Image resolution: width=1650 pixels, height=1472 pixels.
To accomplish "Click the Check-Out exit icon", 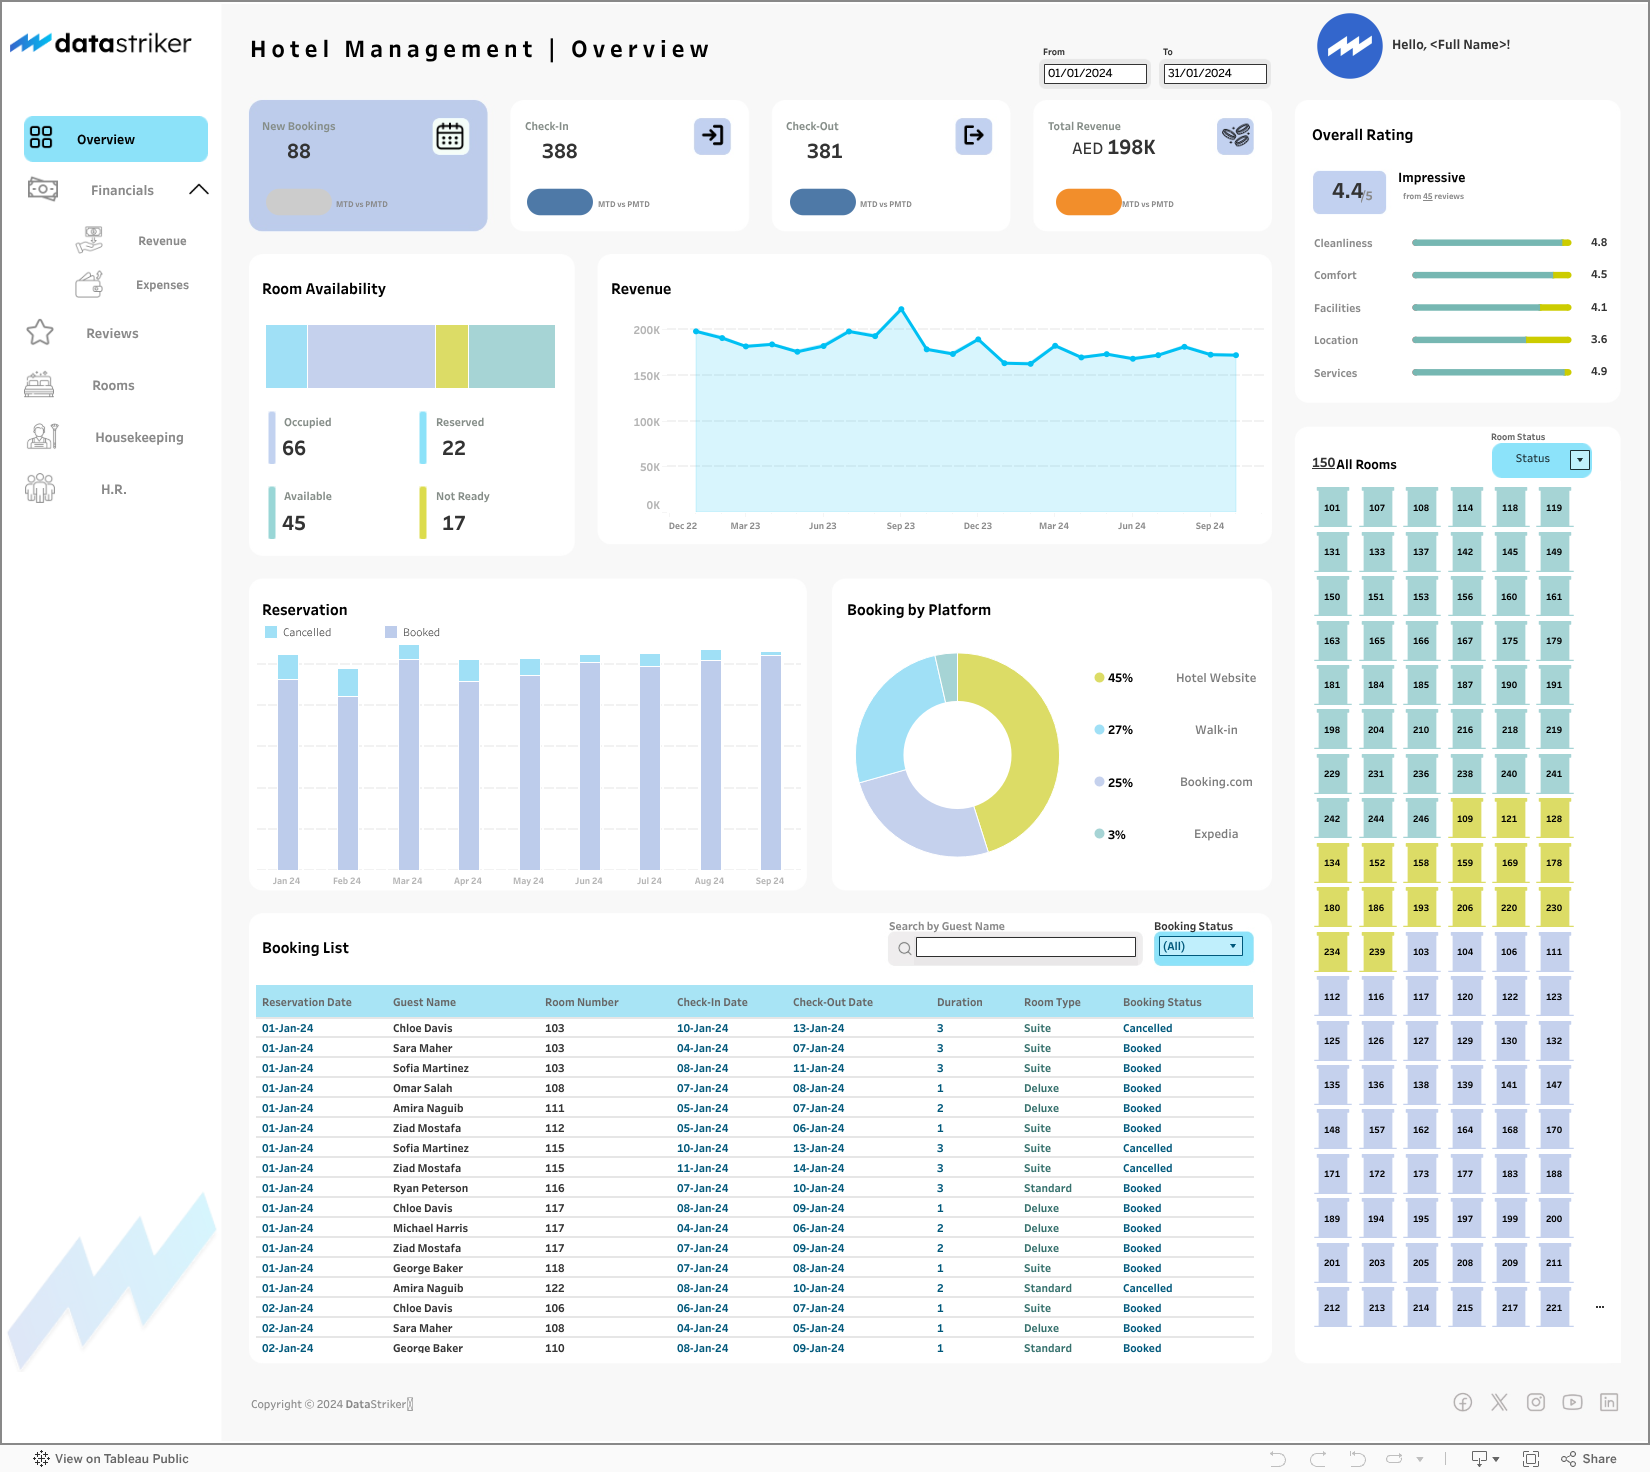I will (973, 135).
